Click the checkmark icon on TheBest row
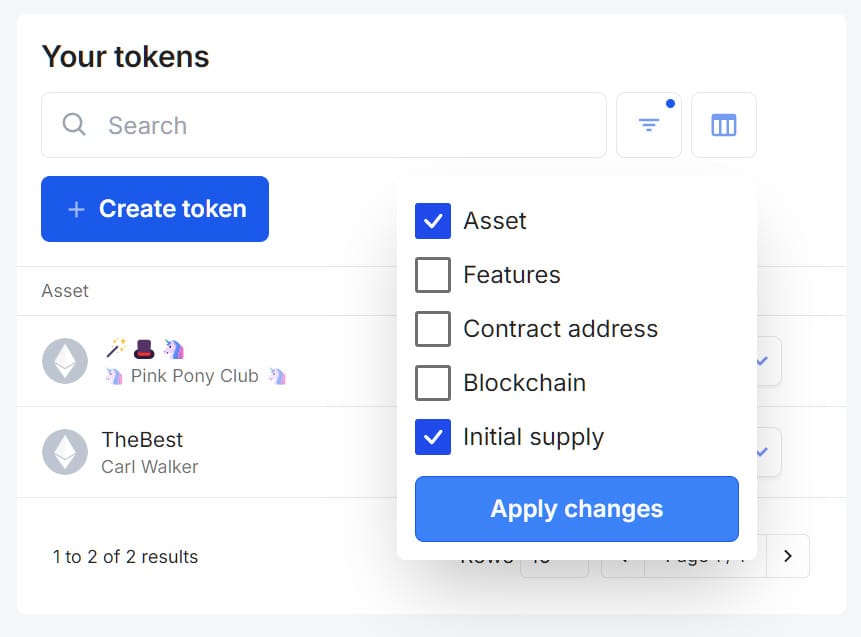The image size is (861, 637). click(x=760, y=451)
